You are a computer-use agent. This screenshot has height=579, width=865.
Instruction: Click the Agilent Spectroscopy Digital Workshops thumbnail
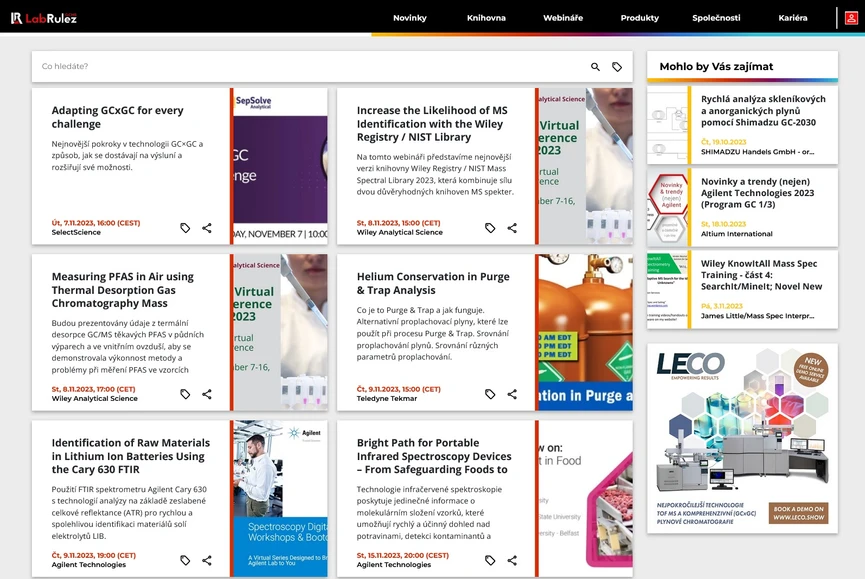click(280, 498)
